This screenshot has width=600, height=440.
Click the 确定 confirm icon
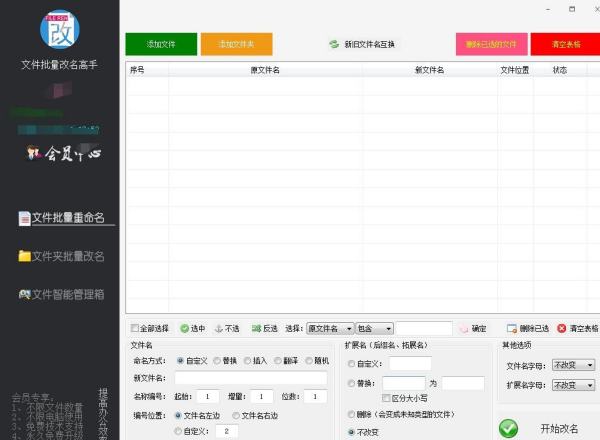(464, 328)
